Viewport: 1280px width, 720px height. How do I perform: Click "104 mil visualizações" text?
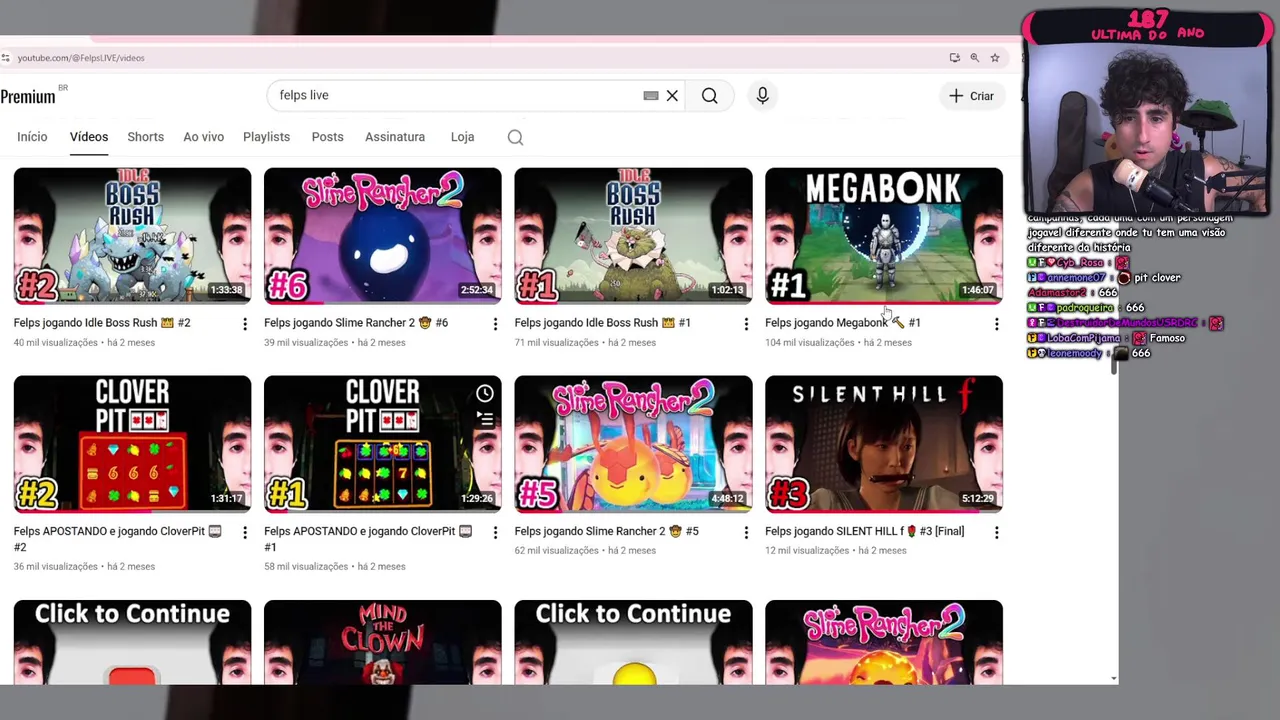coord(810,343)
